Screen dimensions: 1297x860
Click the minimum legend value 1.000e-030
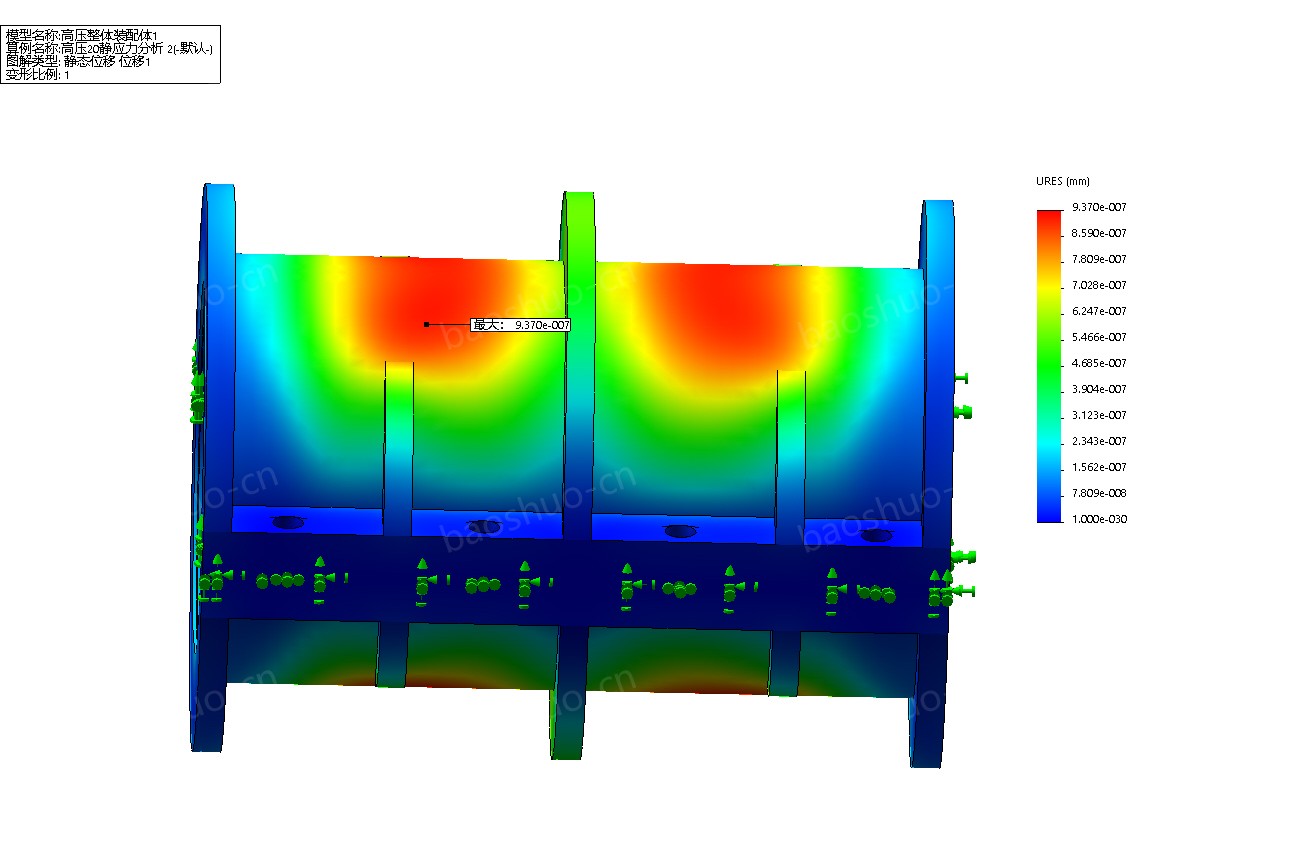[1099, 519]
